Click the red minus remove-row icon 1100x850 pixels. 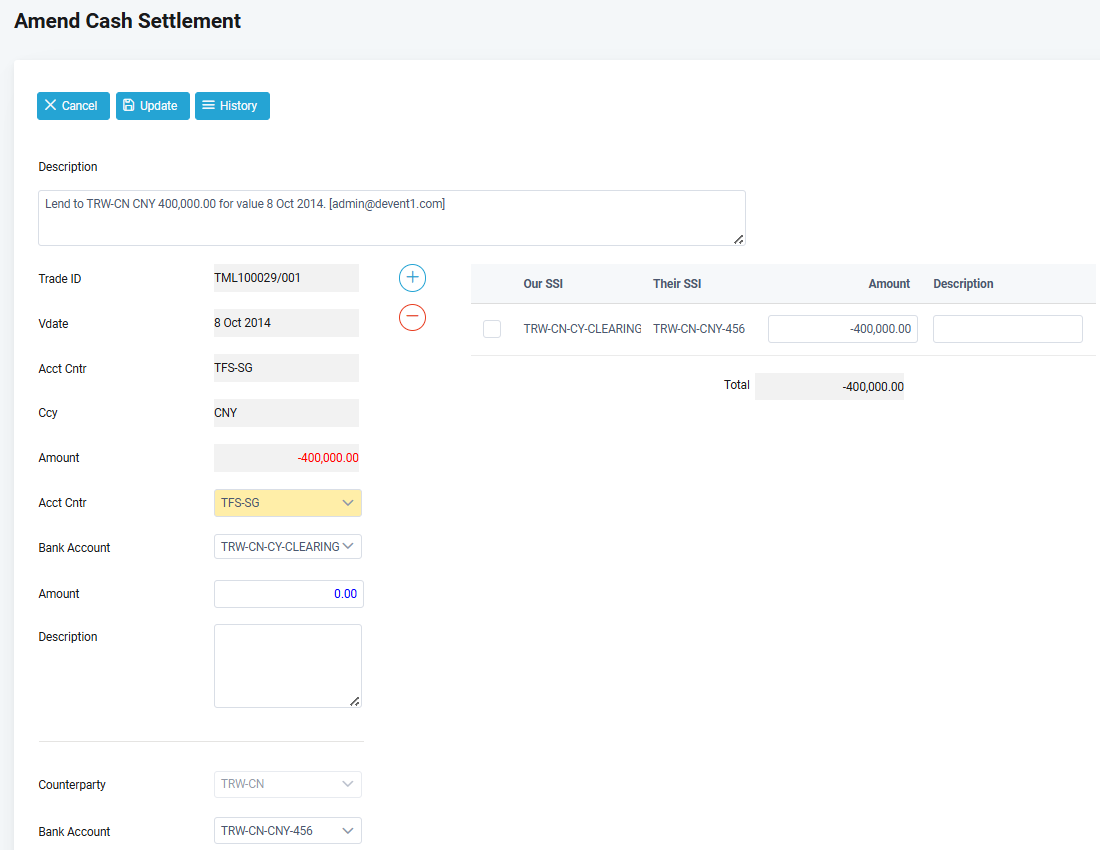point(412,318)
